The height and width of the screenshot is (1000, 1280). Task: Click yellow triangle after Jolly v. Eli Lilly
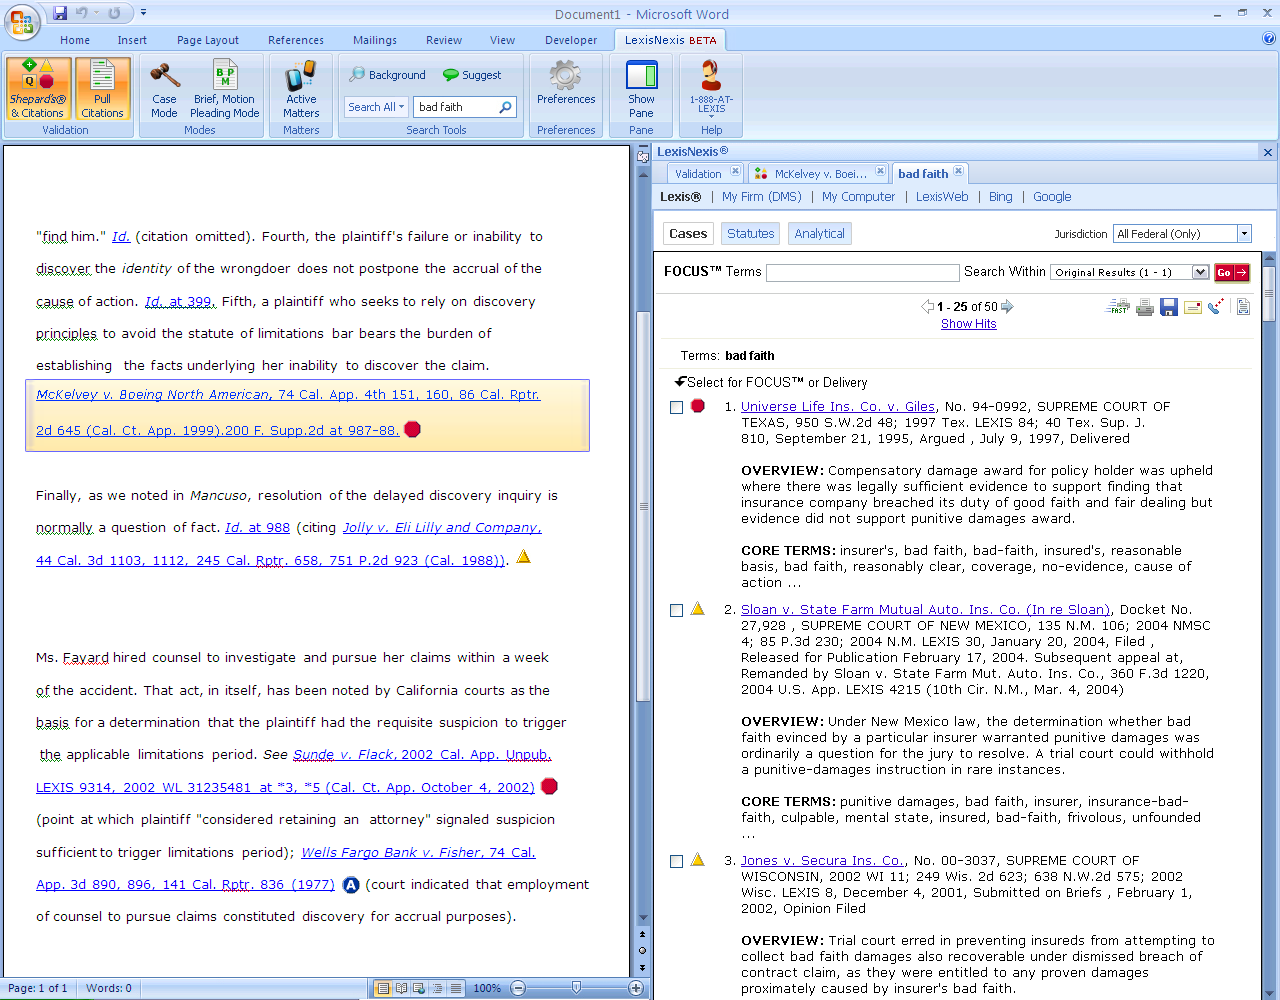pos(523,557)
